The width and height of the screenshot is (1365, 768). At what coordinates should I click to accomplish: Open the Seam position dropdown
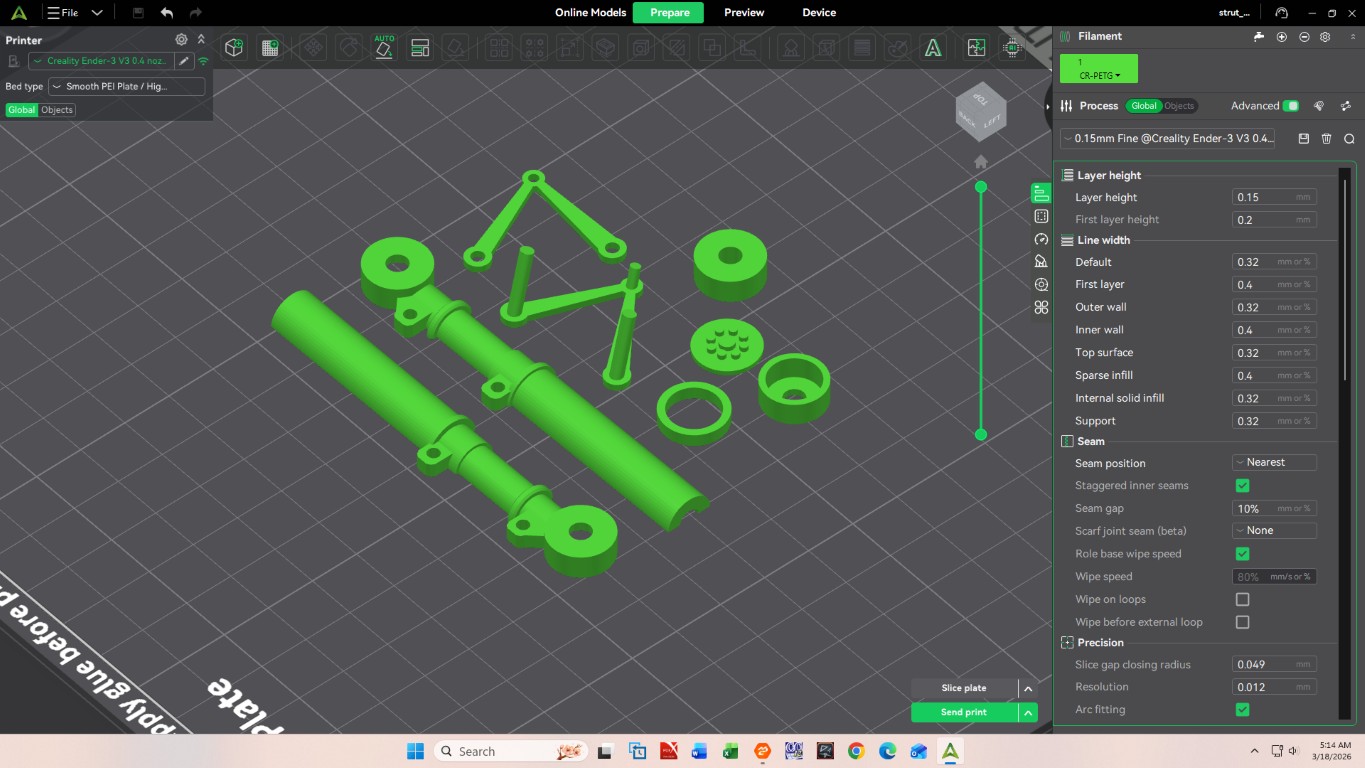coord(1274,463)
